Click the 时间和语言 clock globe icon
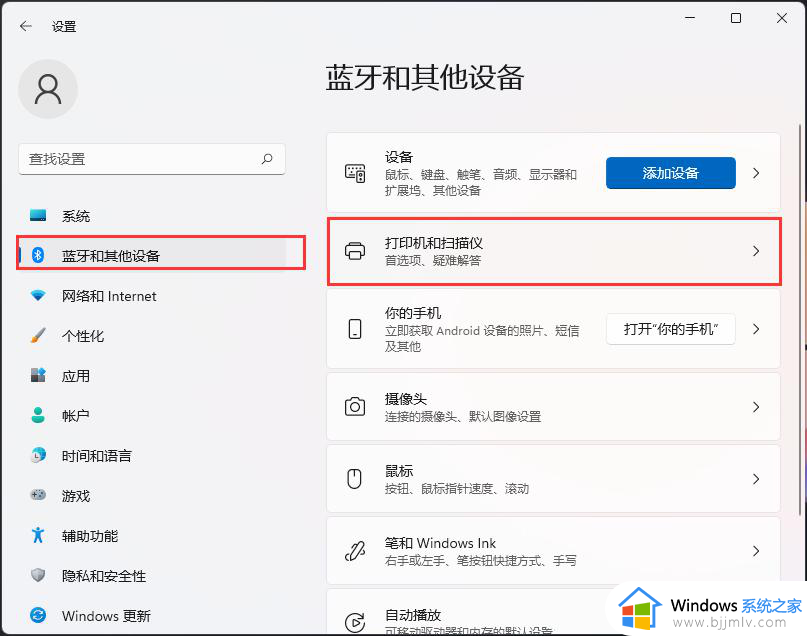The height and width of the screenshot is (636, 807). (x=38, y=455)
